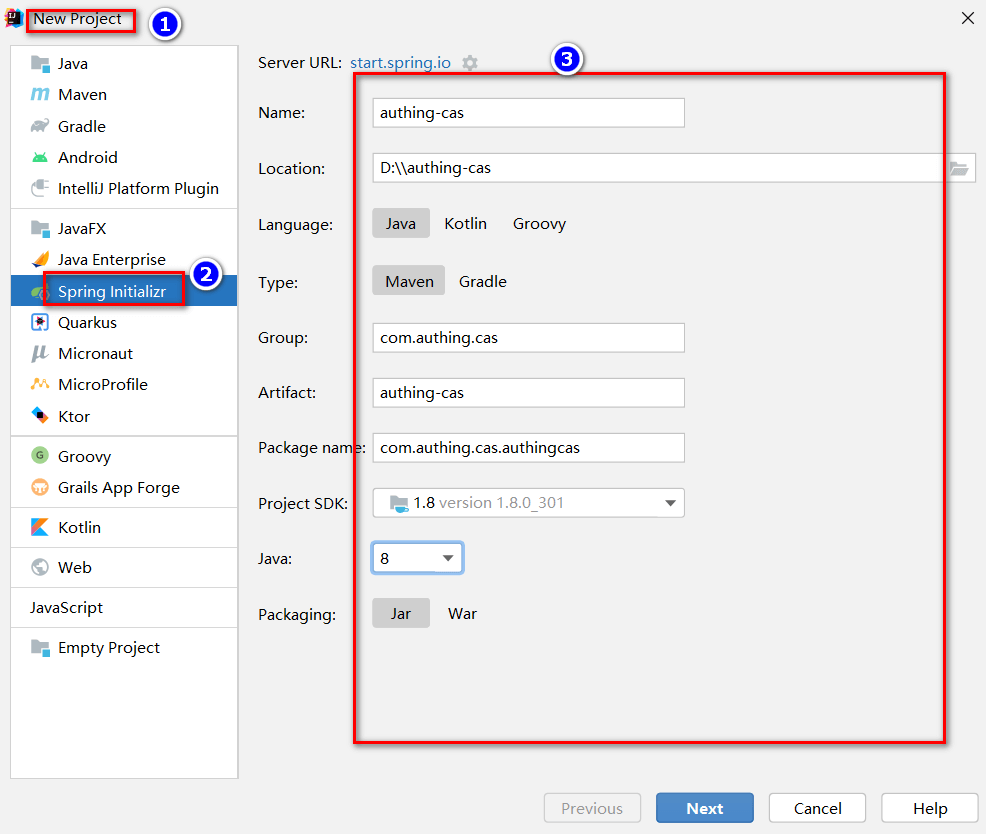This screenshot has height=834, width=986.
Task: Select Micronaut in the generator list
Action: (x=95, y=353)
